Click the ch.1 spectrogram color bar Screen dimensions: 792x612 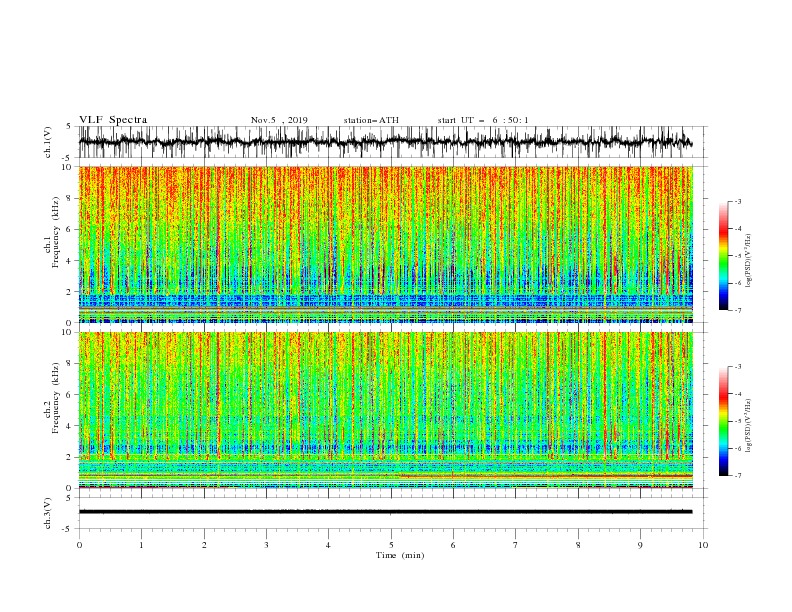pyautogui.click(x=723, y=256)
